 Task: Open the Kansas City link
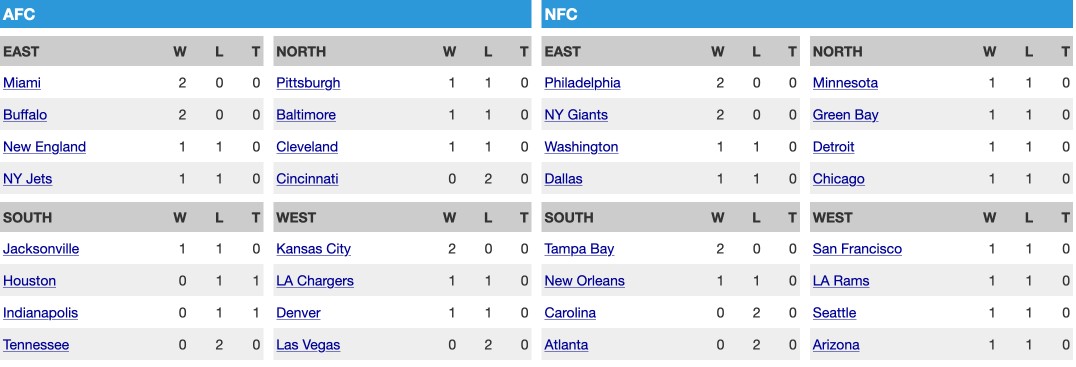[314, 249]
